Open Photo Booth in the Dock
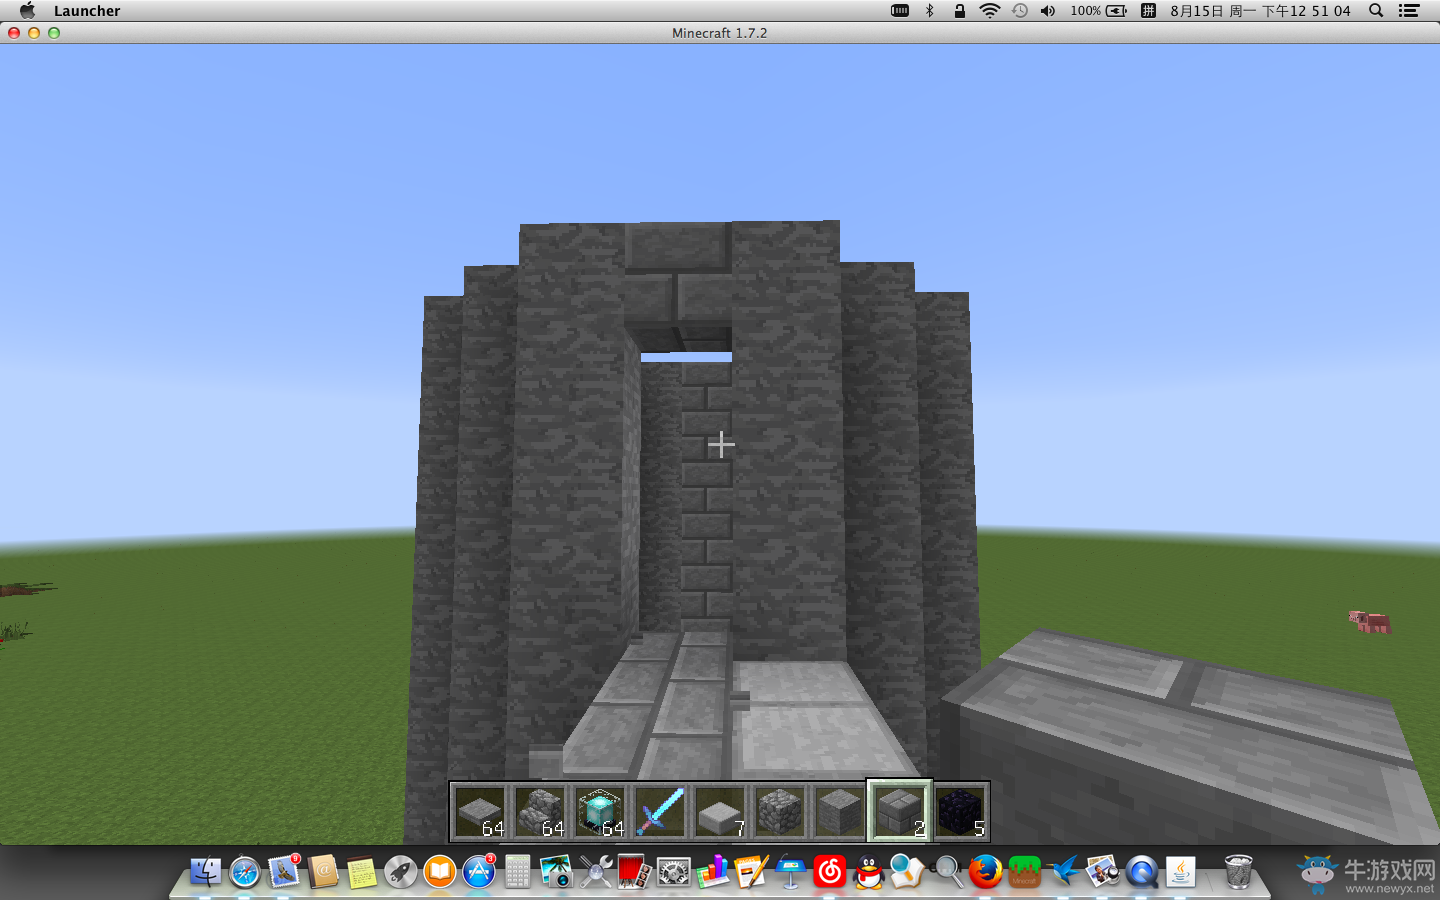Viewport: 1440px width, 900px height. [x=635, y=871]
